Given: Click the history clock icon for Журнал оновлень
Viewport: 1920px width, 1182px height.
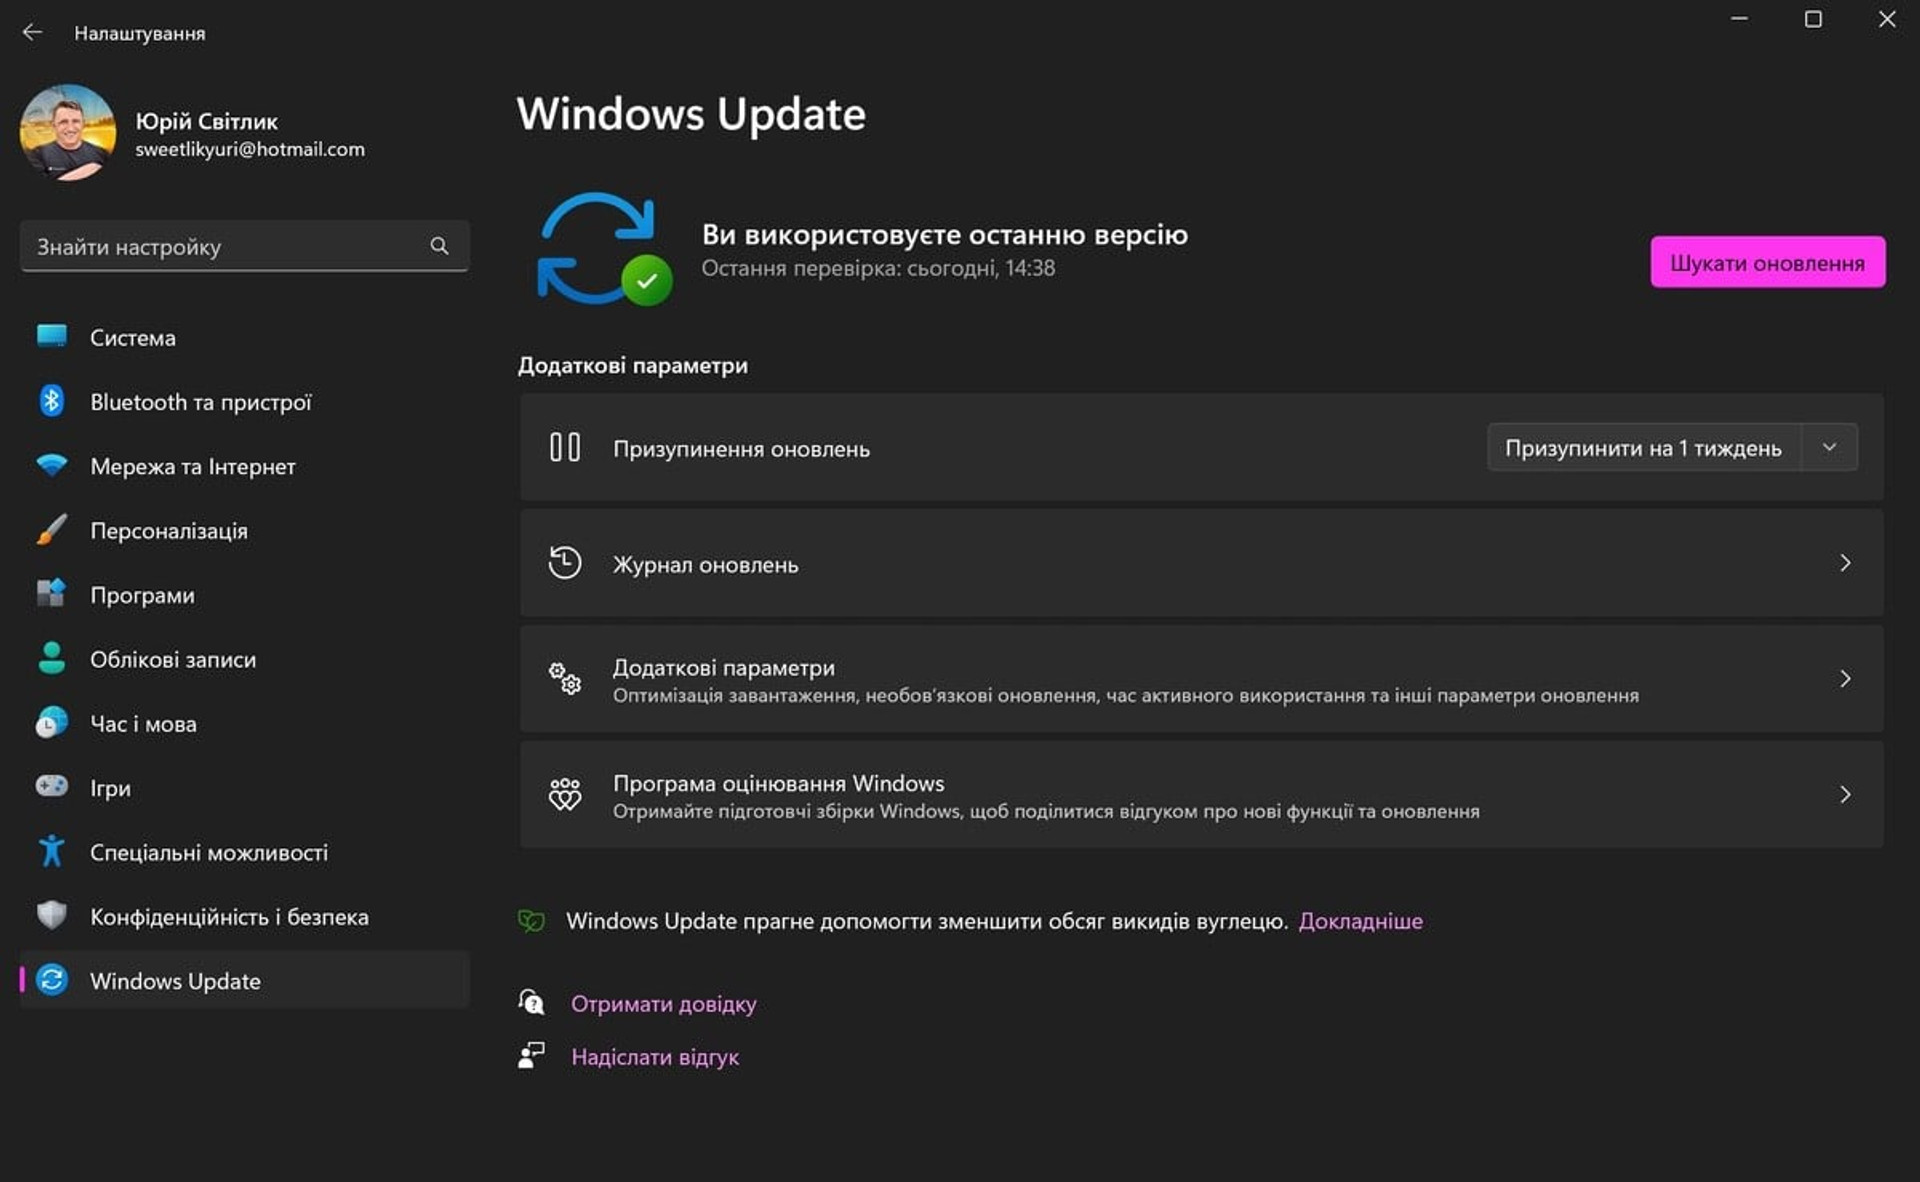Looking at the screenshot, I should click(564, 563).
